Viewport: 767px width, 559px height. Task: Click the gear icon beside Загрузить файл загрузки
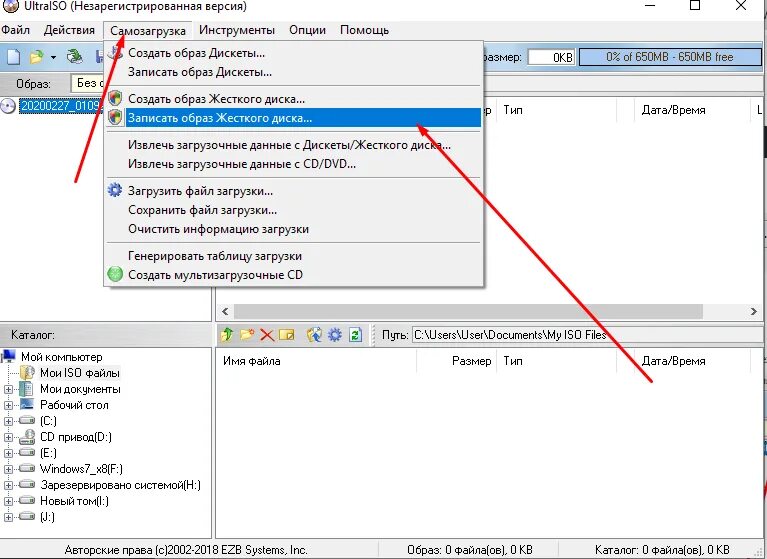point(115,190)
